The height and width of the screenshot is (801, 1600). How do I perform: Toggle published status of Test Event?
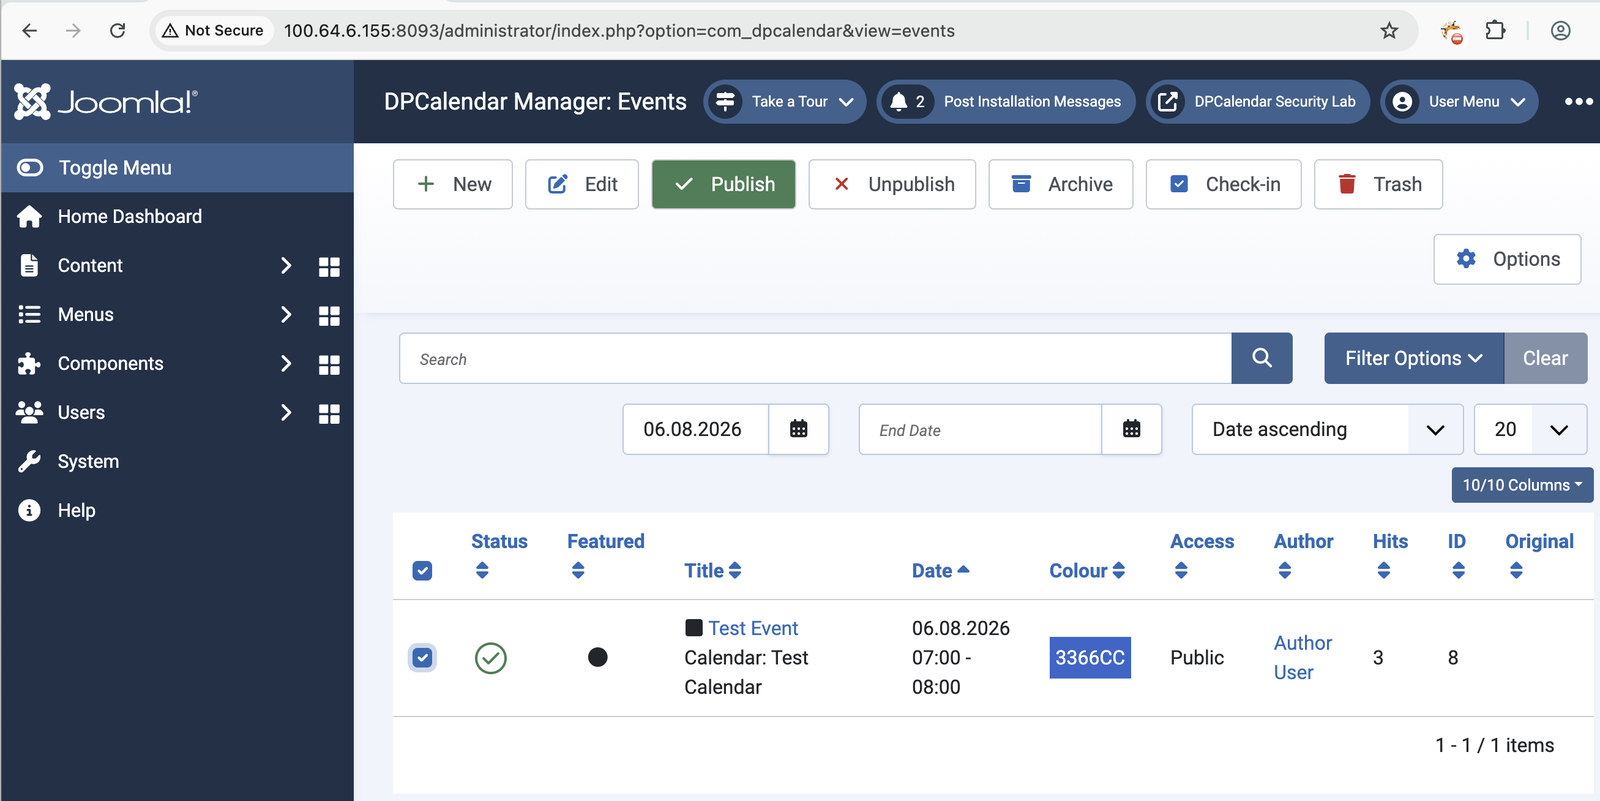[x=491, y=658]
